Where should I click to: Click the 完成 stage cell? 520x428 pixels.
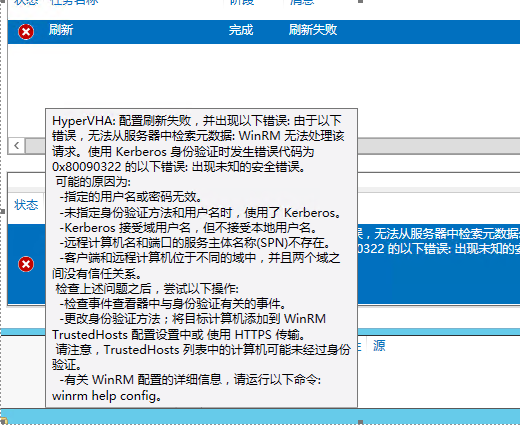click(241, 30)
